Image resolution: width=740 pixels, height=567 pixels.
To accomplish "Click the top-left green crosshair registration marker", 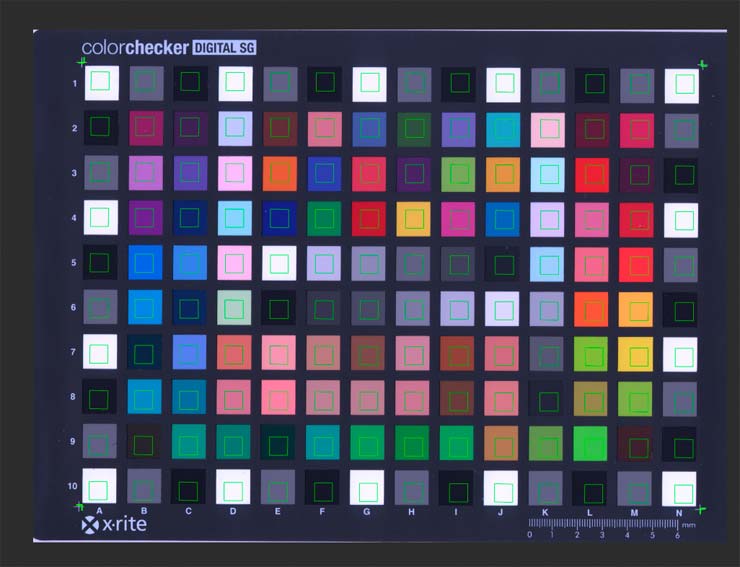I will pos(82,61).
